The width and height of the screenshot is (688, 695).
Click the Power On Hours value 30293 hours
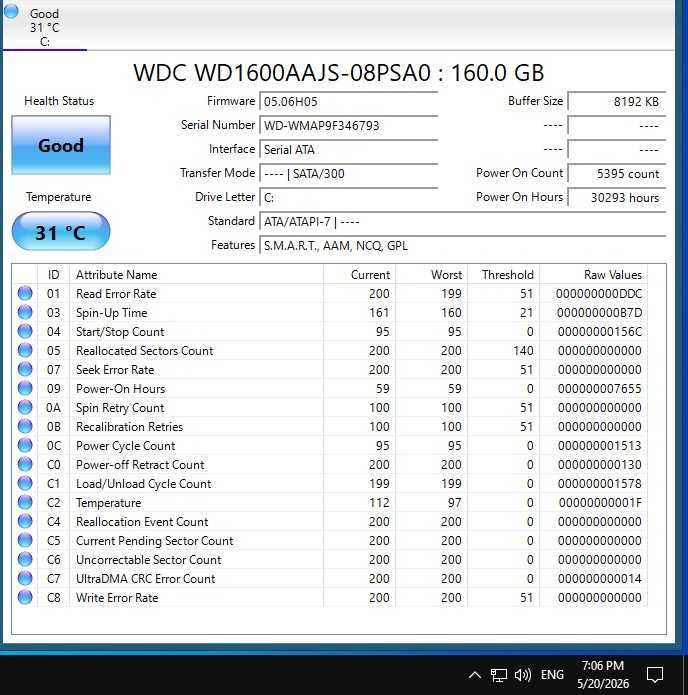pyautogui.click(x=617, y=197)
